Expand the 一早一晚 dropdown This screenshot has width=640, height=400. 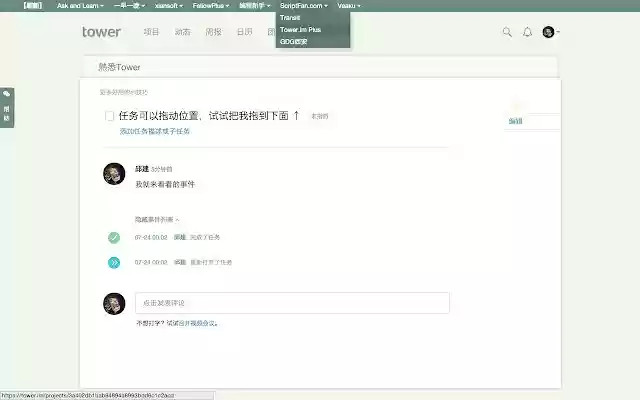[129, 6]
